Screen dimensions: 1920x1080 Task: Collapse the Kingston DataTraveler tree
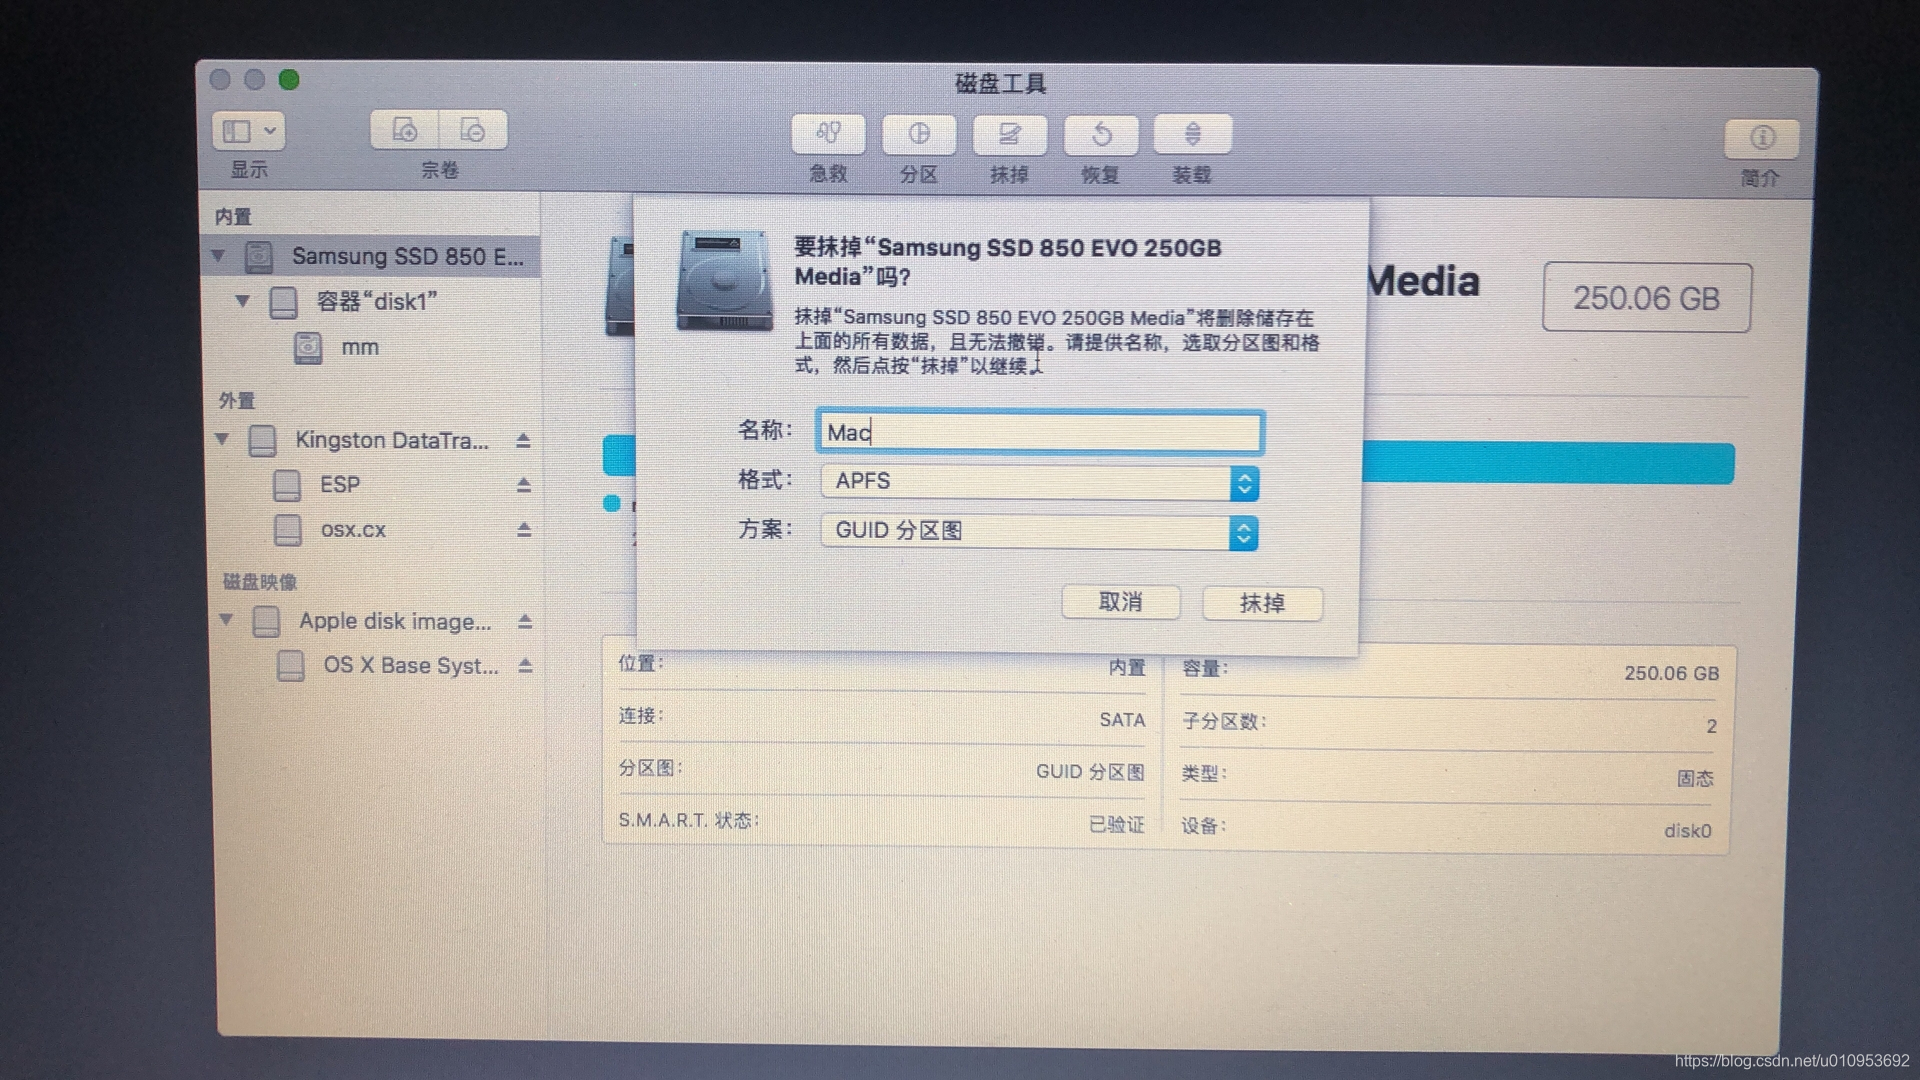[222, 439]
